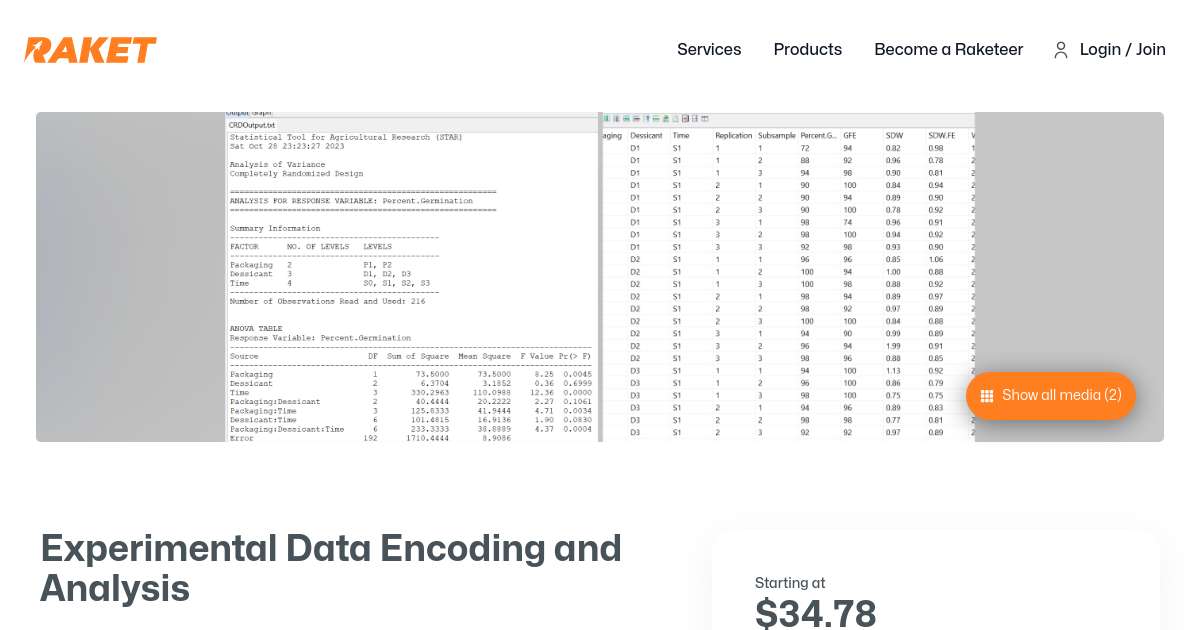Open the Products menu
Viewport: 1200px width, 630px height.
807,49
